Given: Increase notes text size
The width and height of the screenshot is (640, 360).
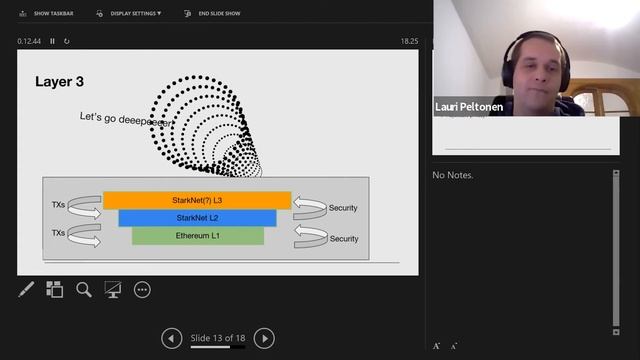Looking at the screenshot, I should [436, 346].
